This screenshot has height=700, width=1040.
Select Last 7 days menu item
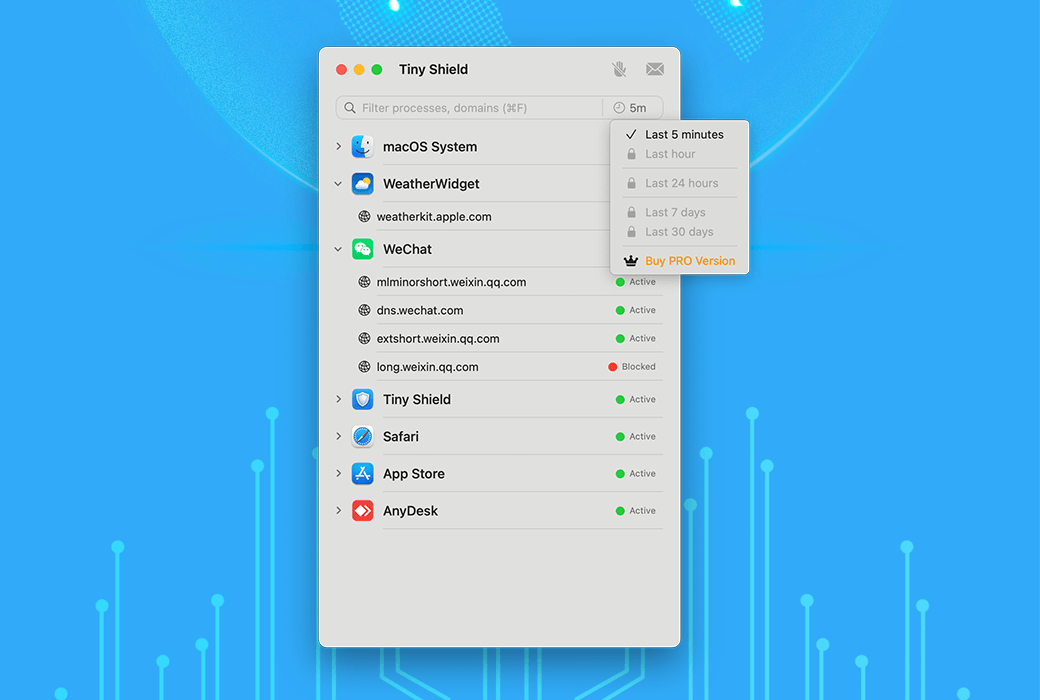tap(679, 212)
